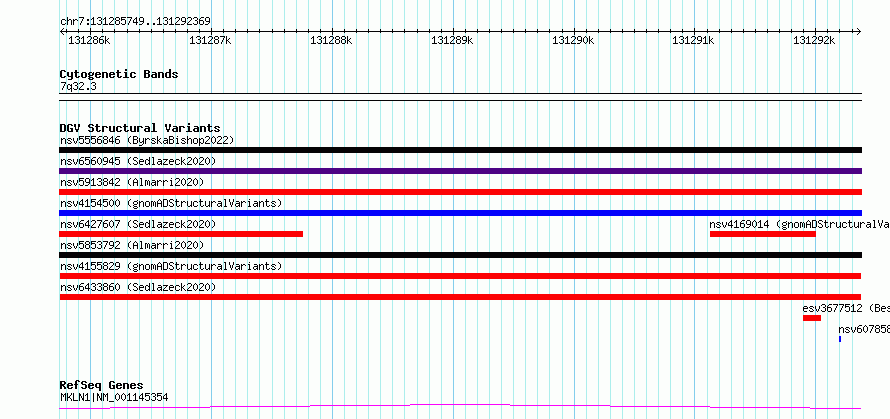Click the 131289k ruler mark
This screenshot has height=419, width=890.
coord(452,40)
